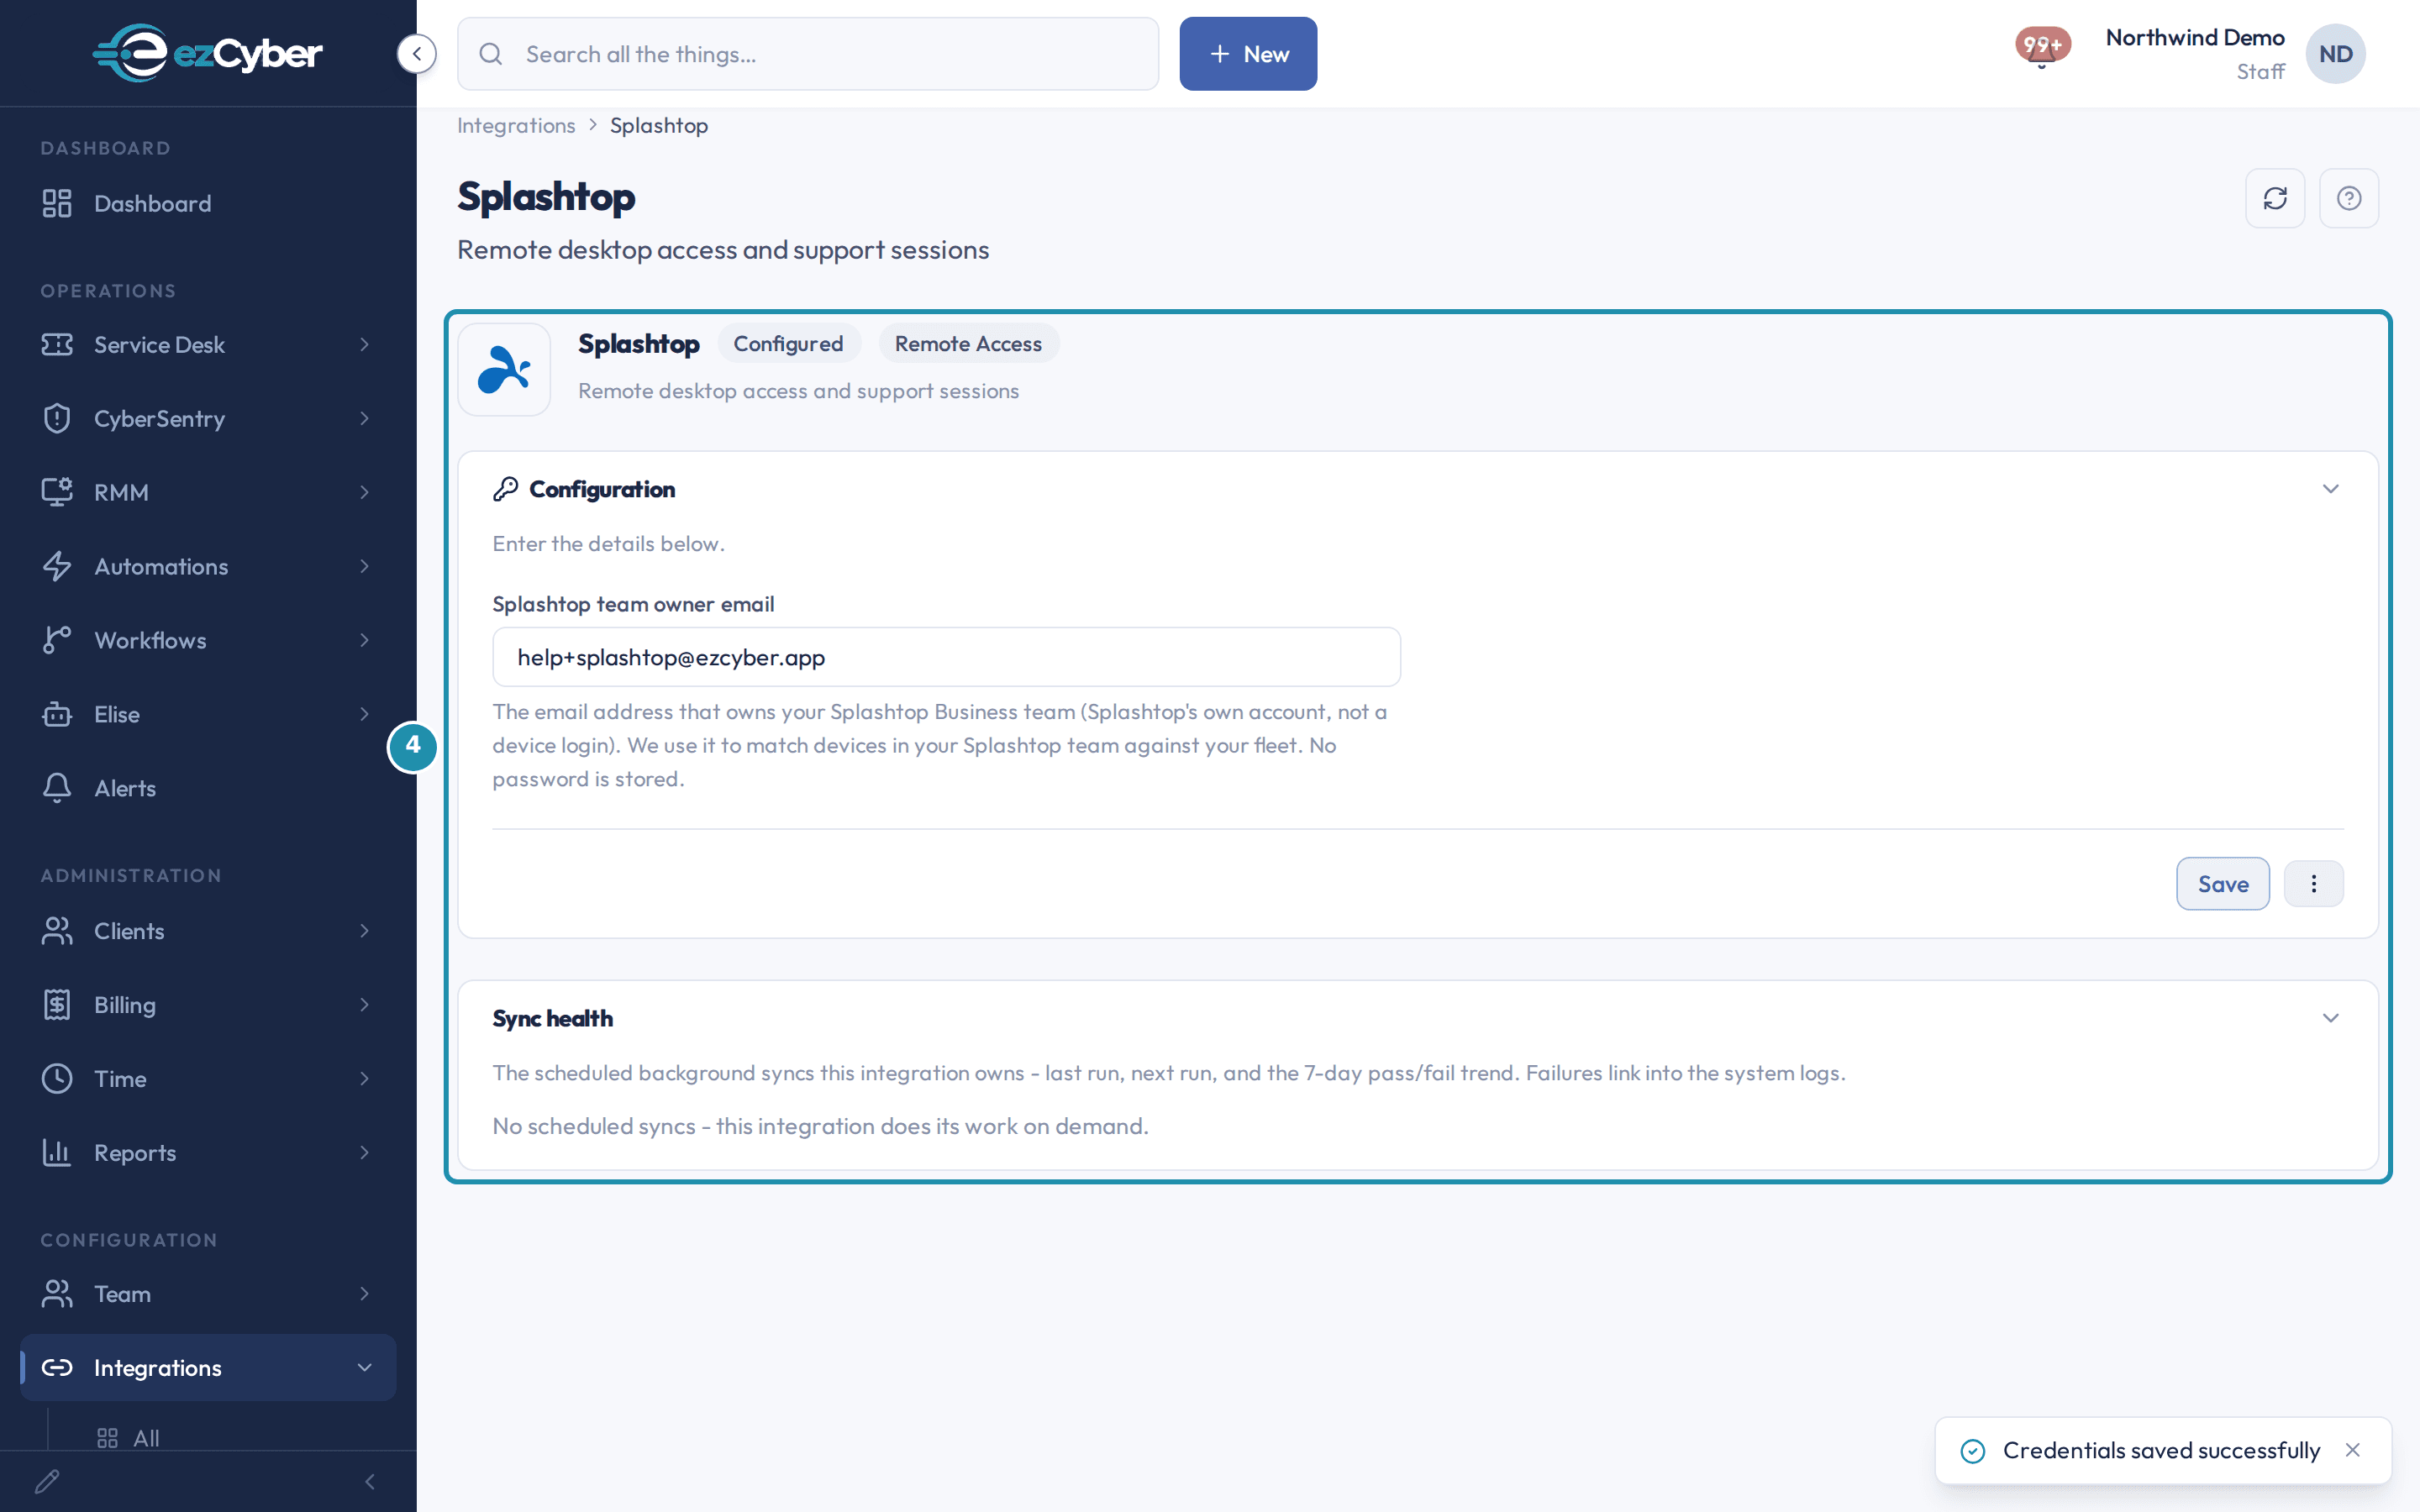Click the RMM monitor icon
Viewport: 2420px width, 1512px height.
click(x=57, y=492)
